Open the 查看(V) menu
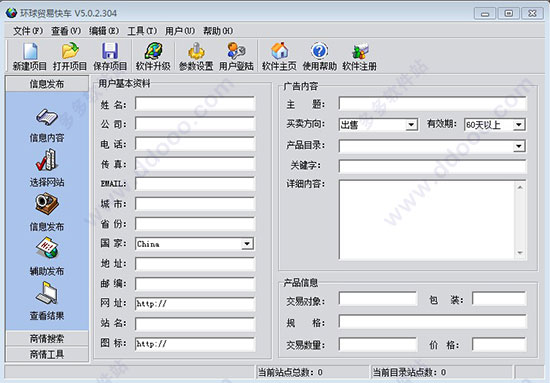550x383 pixels. click(x=66, y=31)
